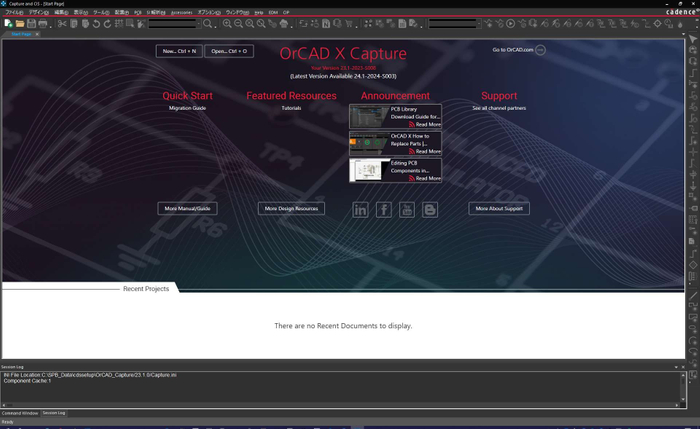Click the Open... Ctrl + O button
The height and width of the screenshot is (429, 700).
tap(229, 50)
